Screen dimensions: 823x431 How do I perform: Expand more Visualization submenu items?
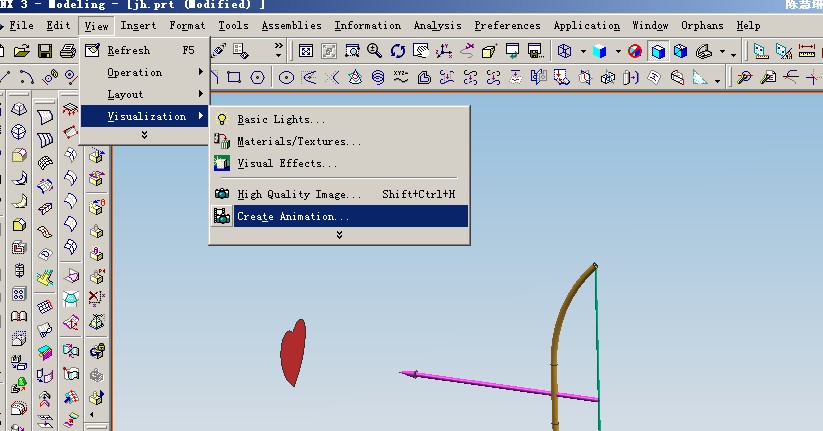pyautogui.click(x=339, y=235)
